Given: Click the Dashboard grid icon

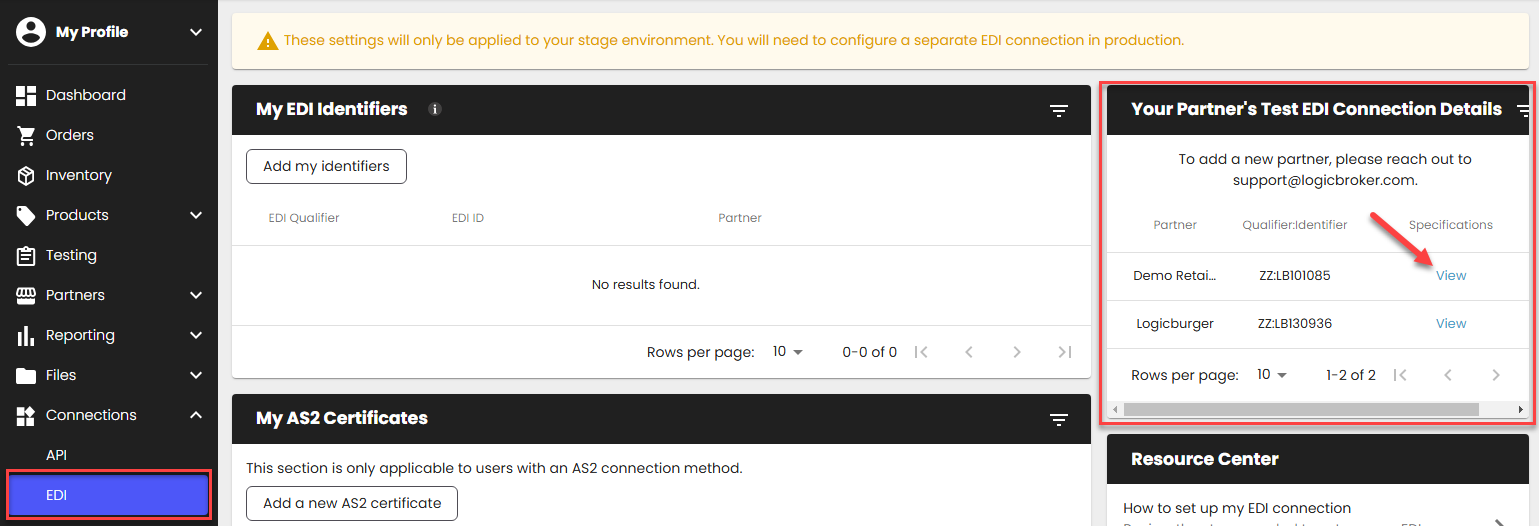Looking at the screenshot, I should click(27, 95).
